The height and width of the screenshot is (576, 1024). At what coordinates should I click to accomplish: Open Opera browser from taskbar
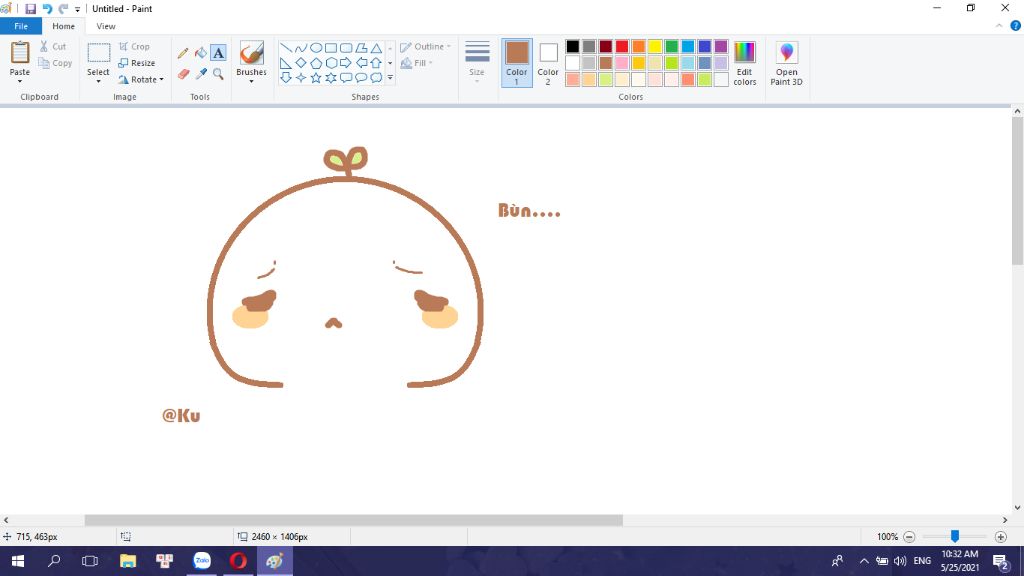[x=238, y=561]
